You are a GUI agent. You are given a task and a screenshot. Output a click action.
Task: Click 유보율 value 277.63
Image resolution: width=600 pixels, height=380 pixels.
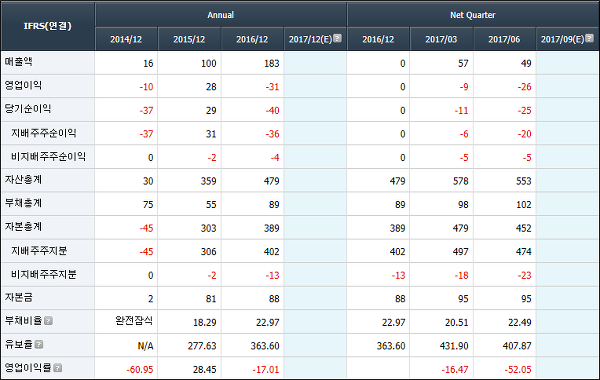click(202, 346)
